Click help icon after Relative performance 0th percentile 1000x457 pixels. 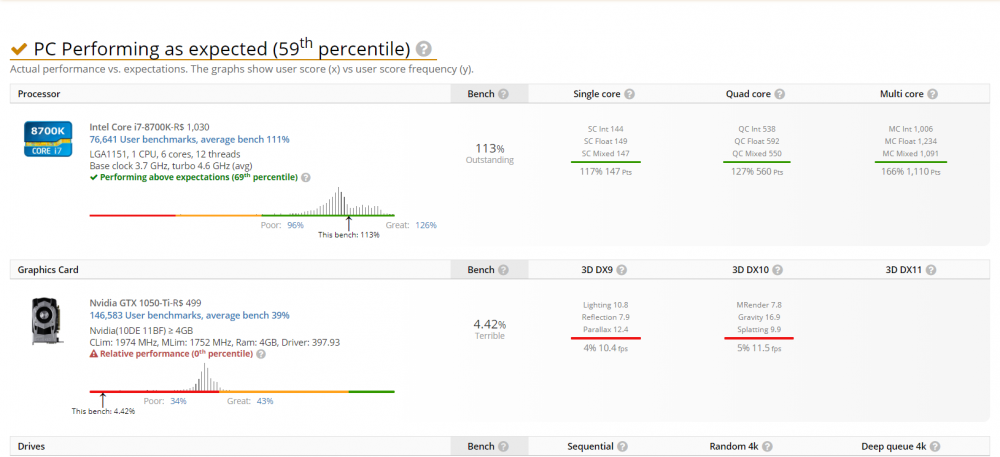261,354
